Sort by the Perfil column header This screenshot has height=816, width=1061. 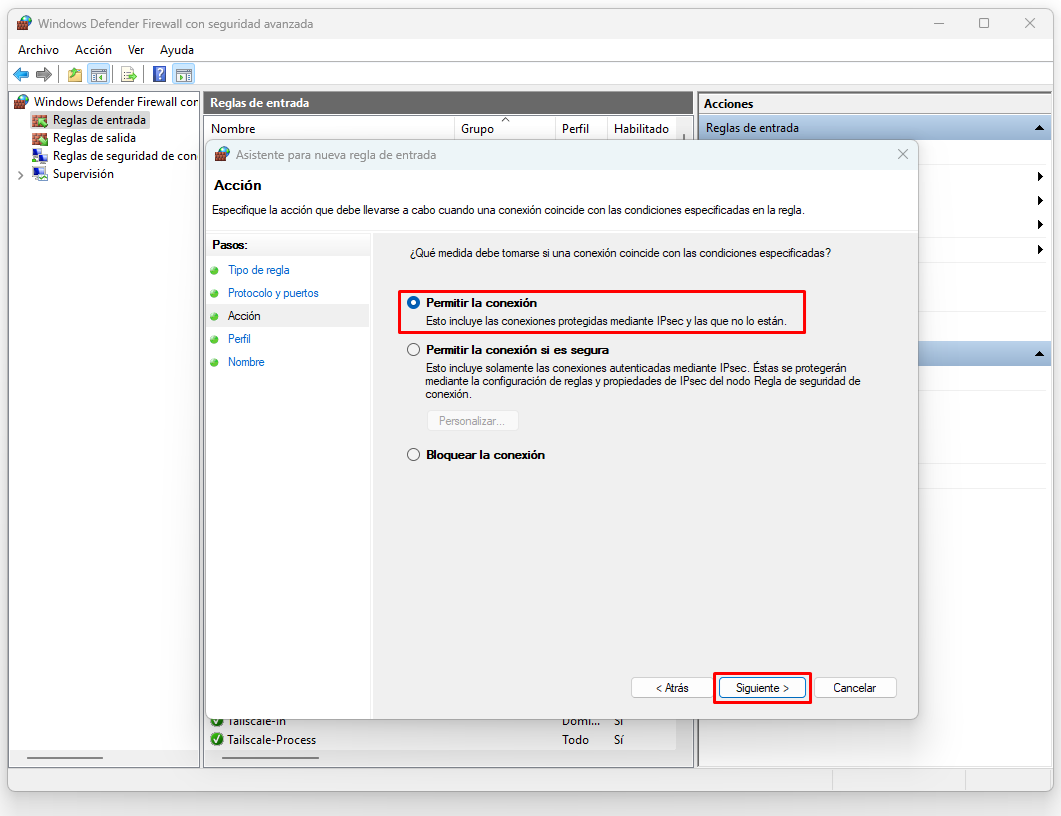click(581, 129)
